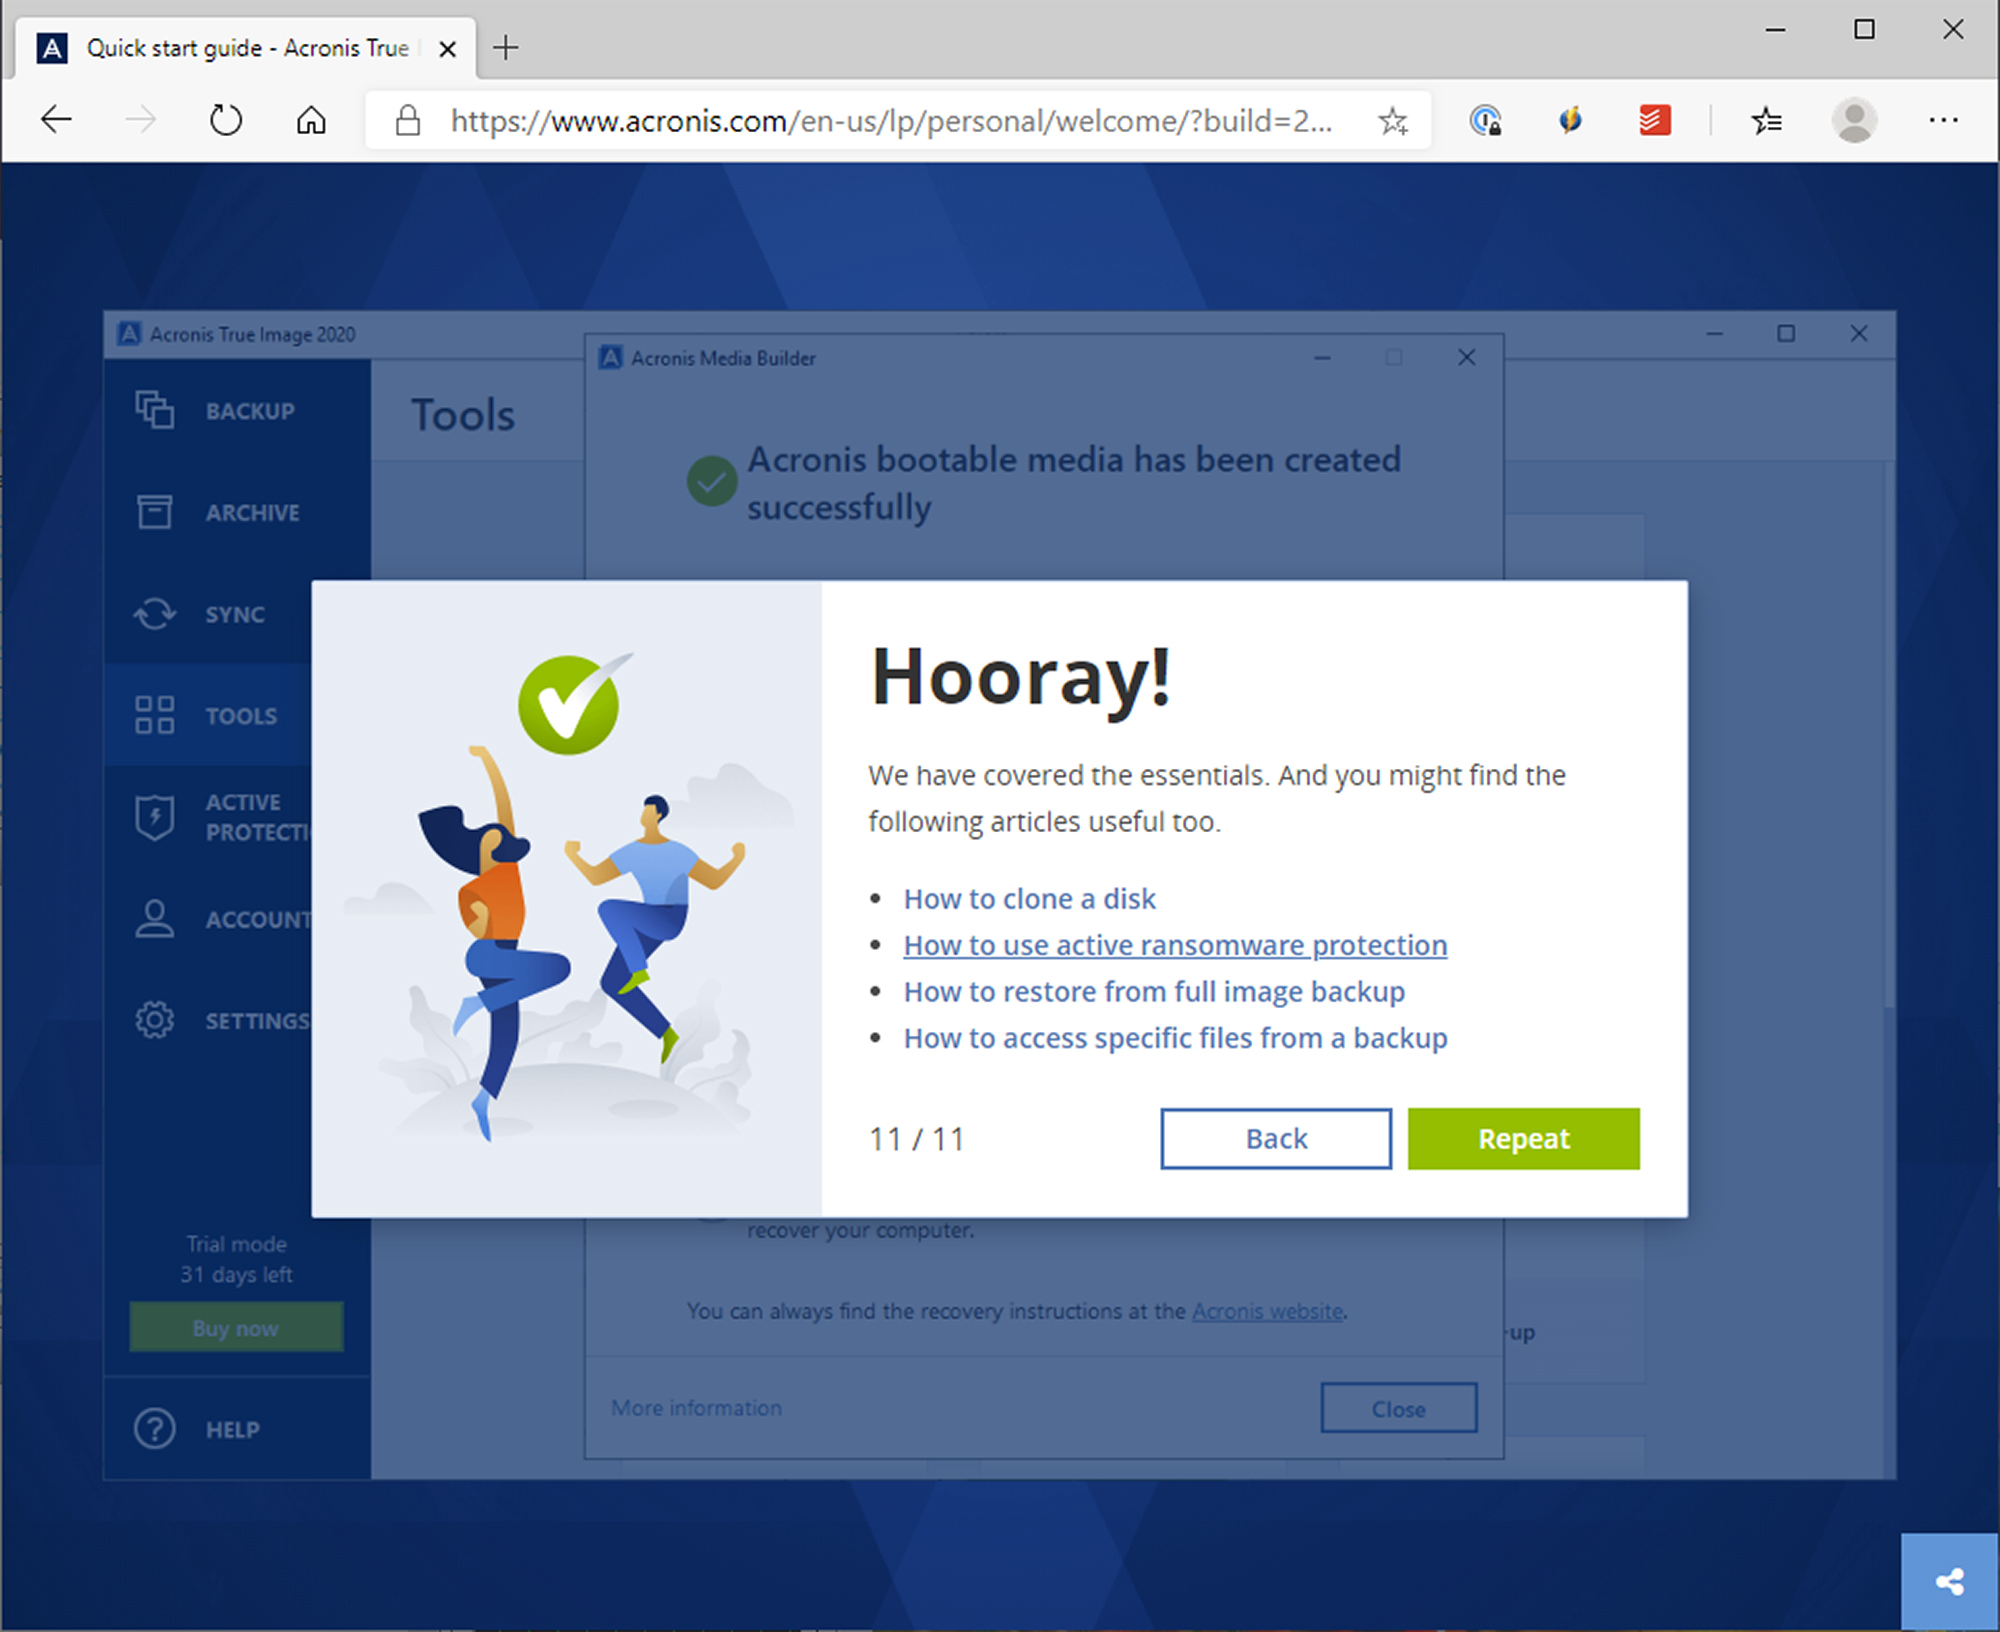Click the Sync sidebar icon
Viewport: 2000px width, 1632px height.
(155, 614)
